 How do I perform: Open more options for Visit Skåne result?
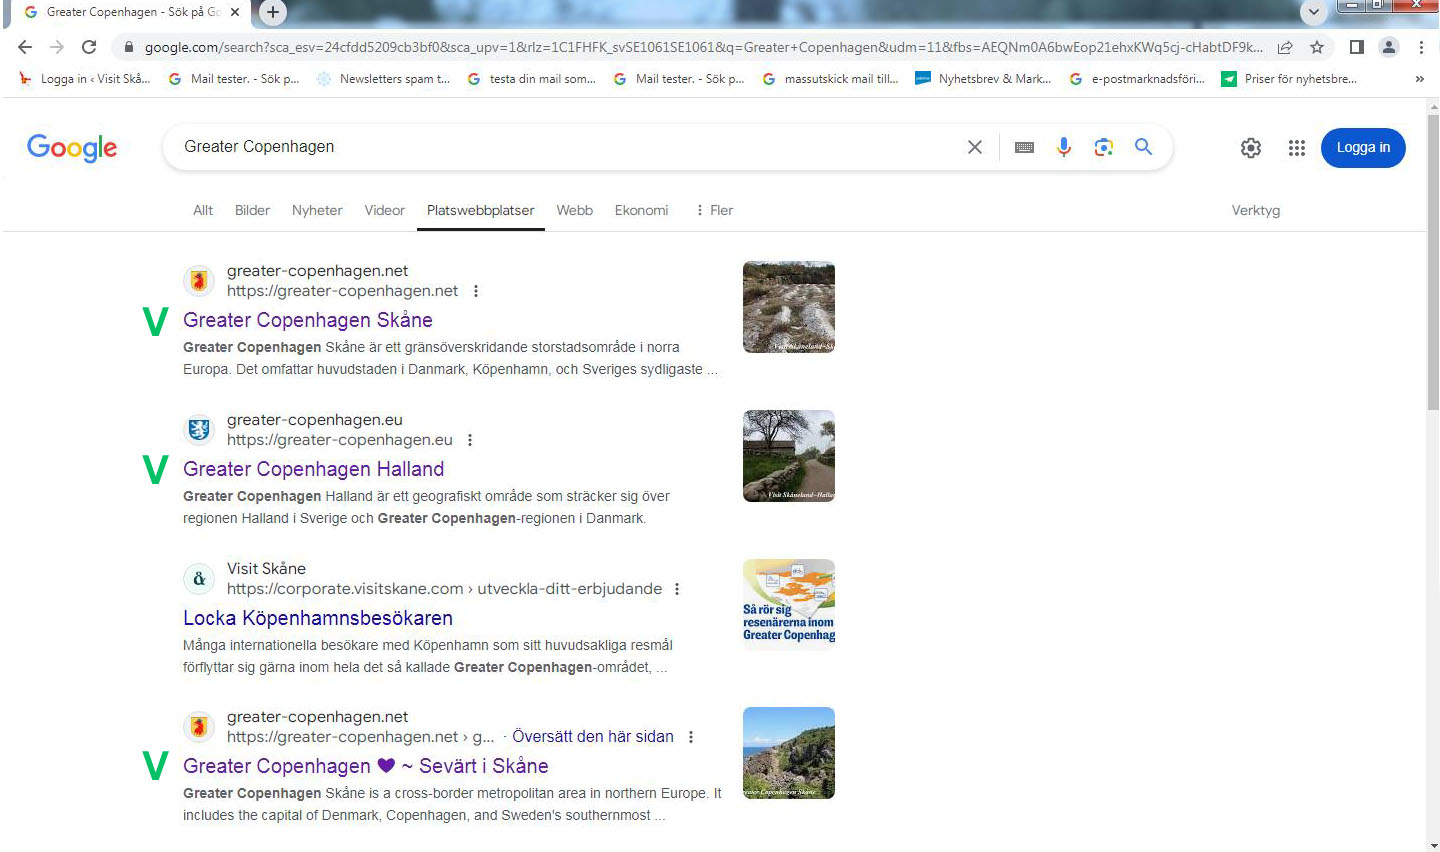[677, 589]
